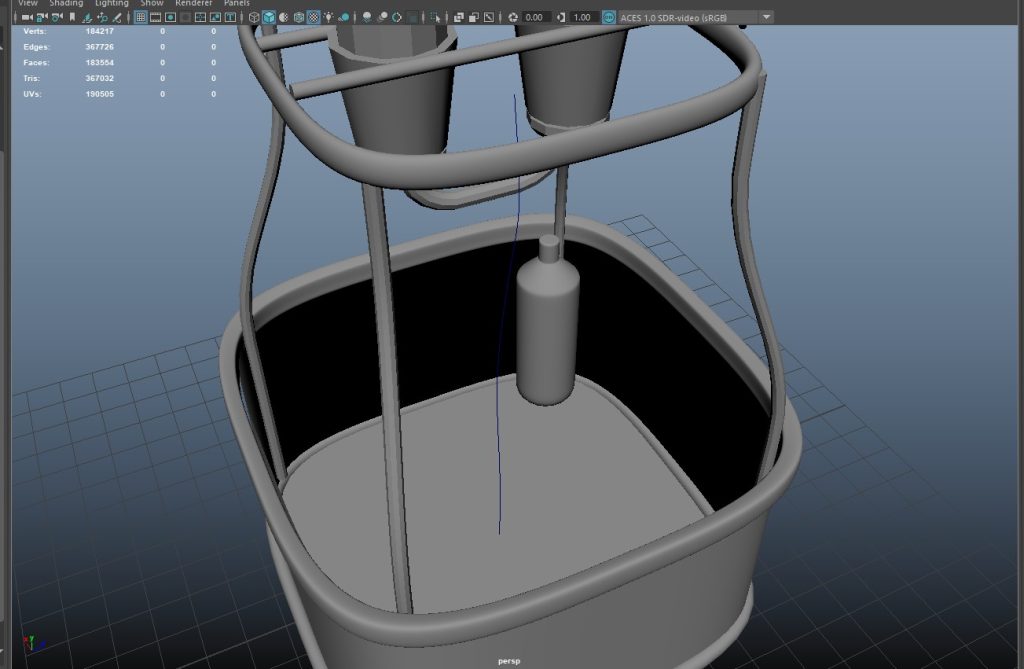This screenshot has height=669, width=1024.
Task: Click the Faces label in heads-up display
Action: pyautogui.click(x=36, y=63)
